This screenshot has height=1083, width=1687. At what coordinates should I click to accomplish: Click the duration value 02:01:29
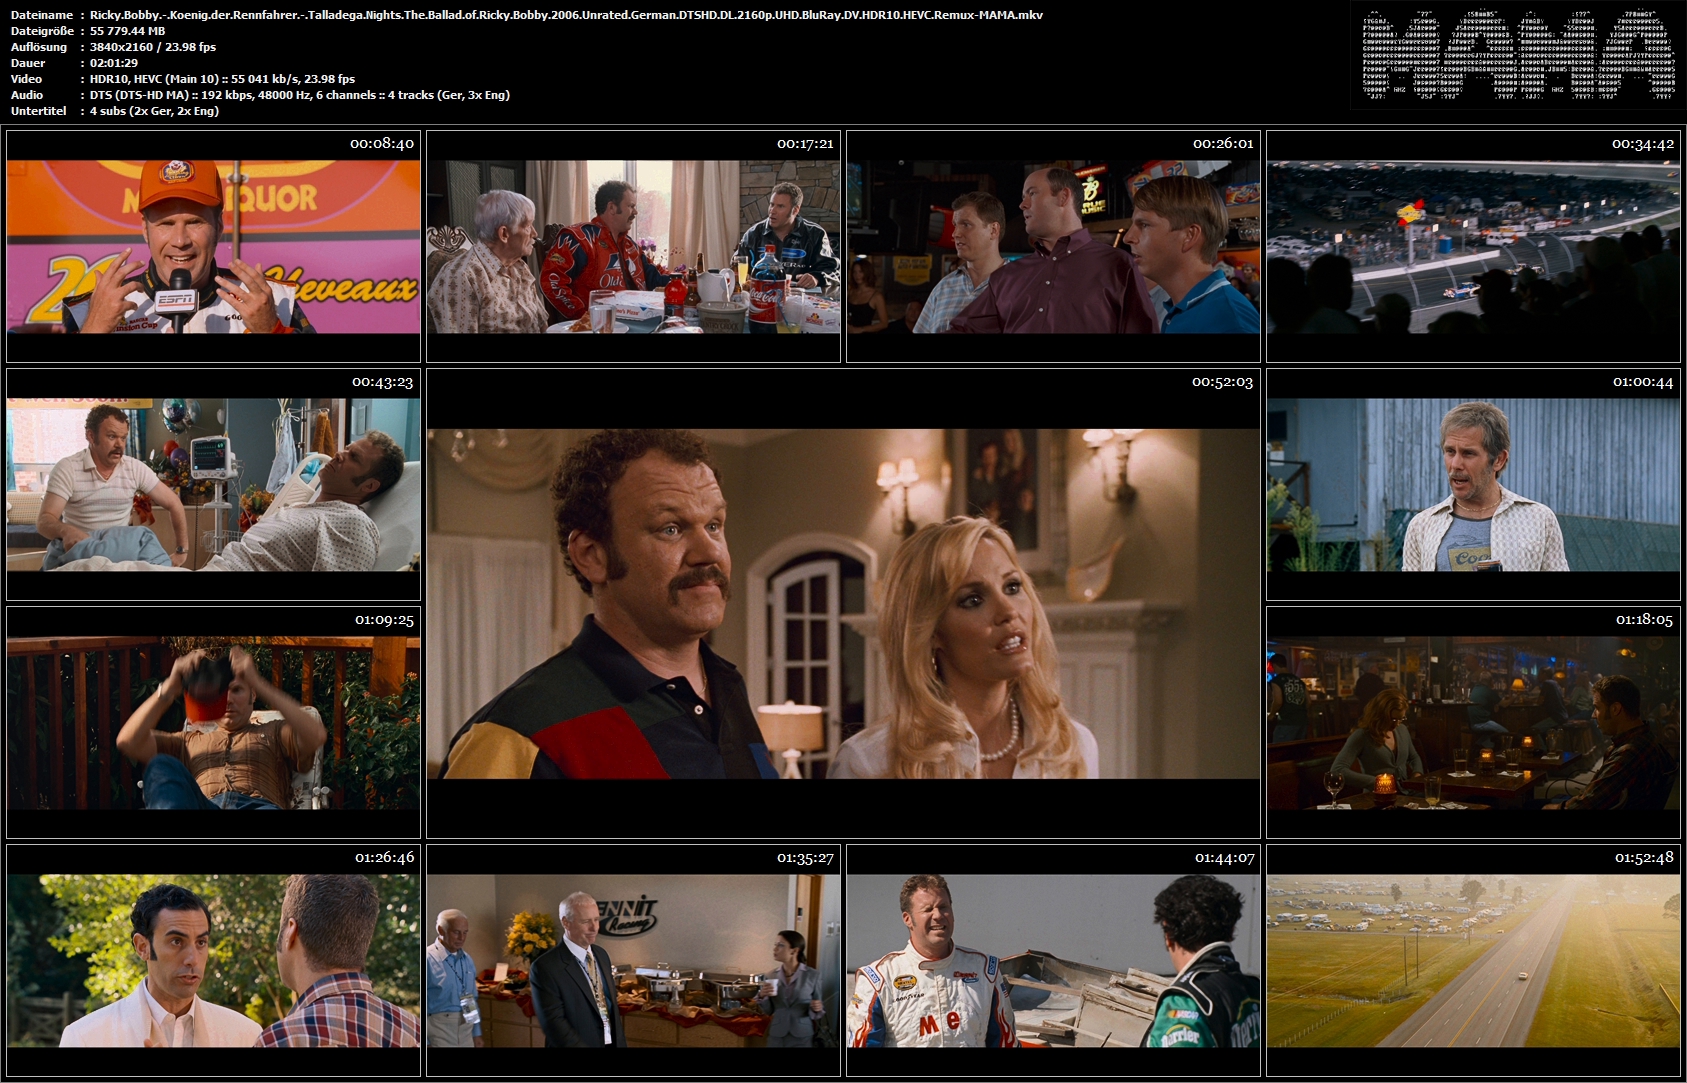tap(114, 63)
